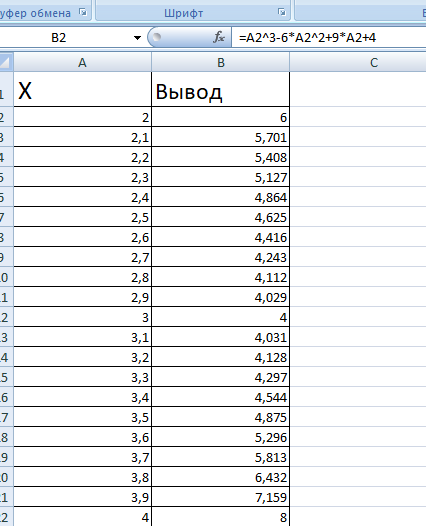426x526 pixels.
Task: Click column A cell with 2,2
Action: 83,157
